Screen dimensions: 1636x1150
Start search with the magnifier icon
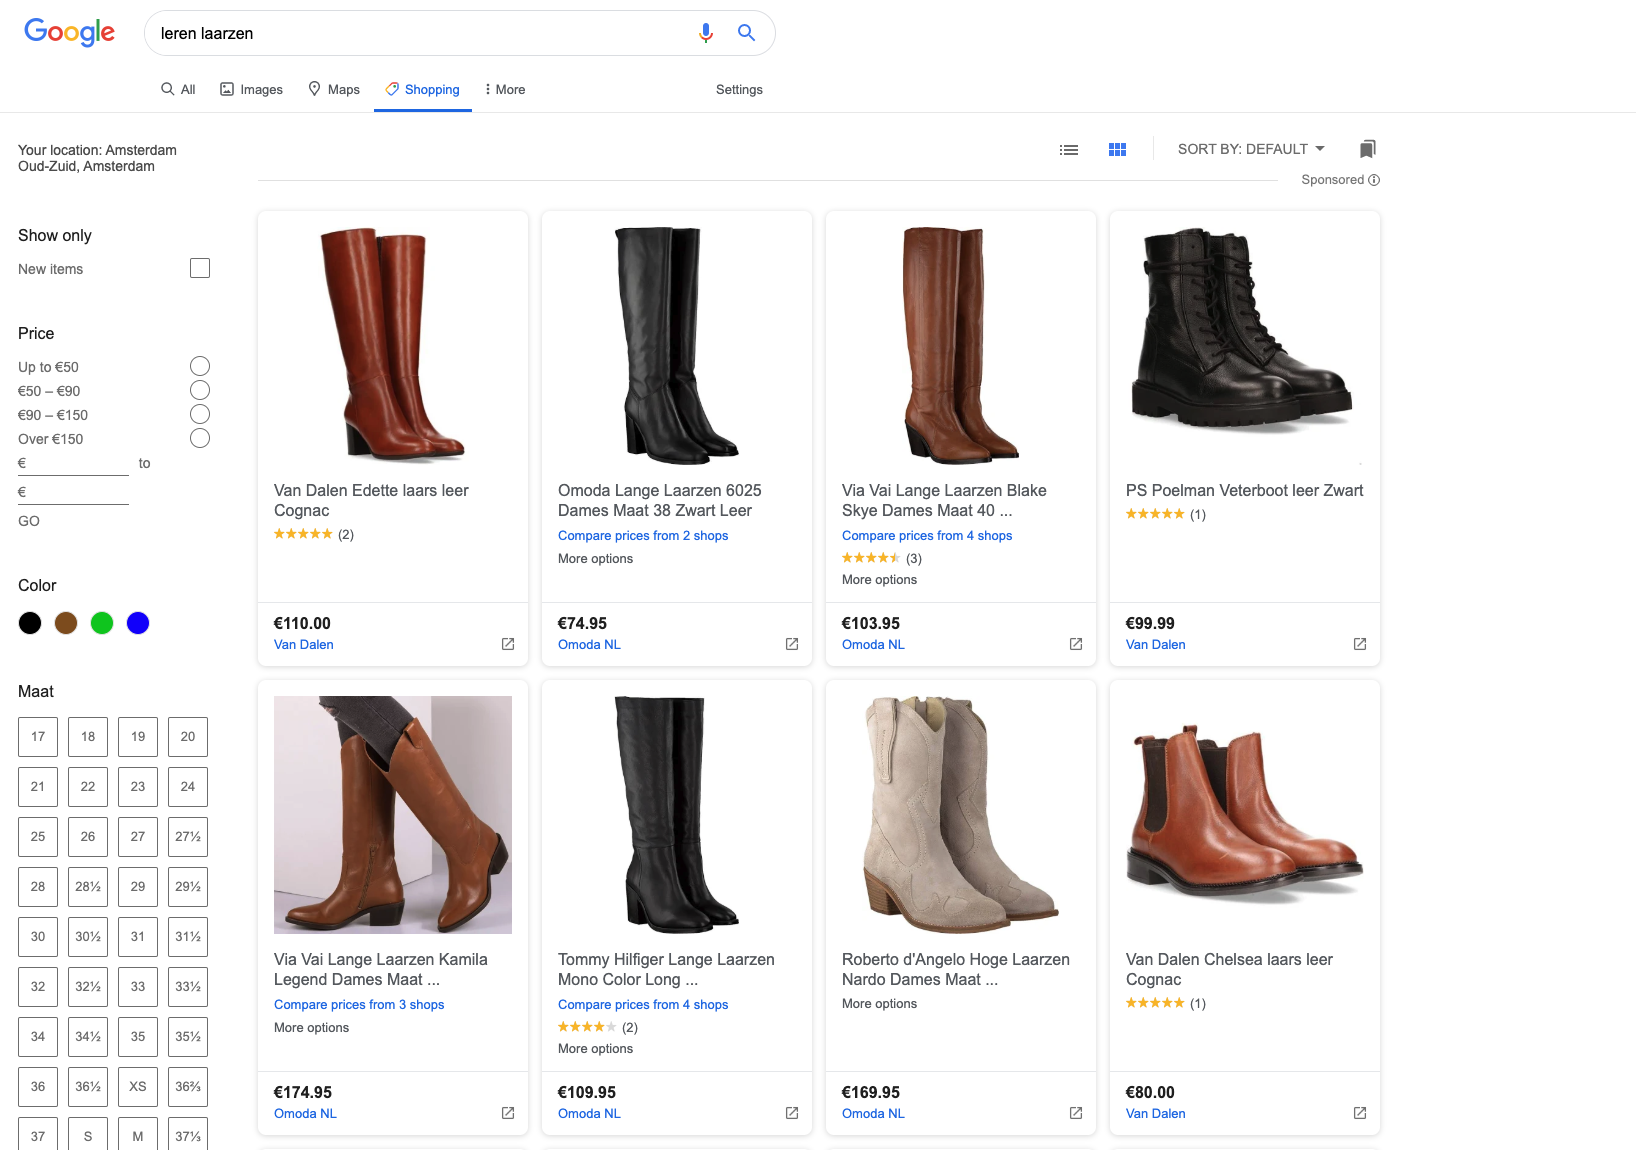coord(746,33)
